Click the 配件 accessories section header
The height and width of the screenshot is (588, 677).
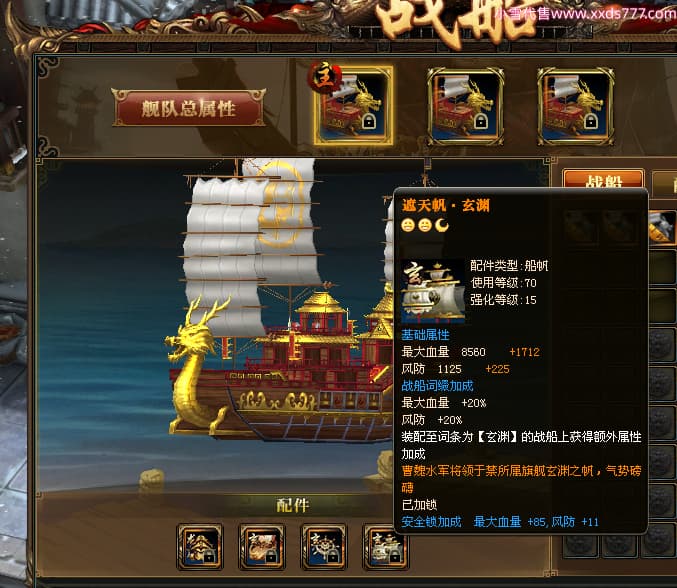pos(292,505)
